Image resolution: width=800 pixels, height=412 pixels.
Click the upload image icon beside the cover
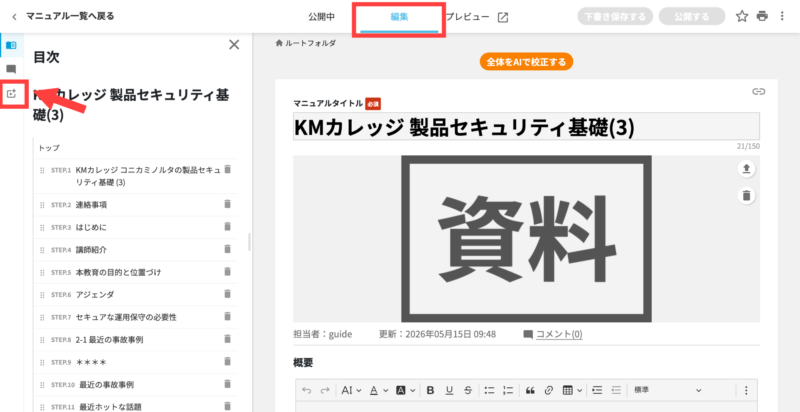point(746,169)
